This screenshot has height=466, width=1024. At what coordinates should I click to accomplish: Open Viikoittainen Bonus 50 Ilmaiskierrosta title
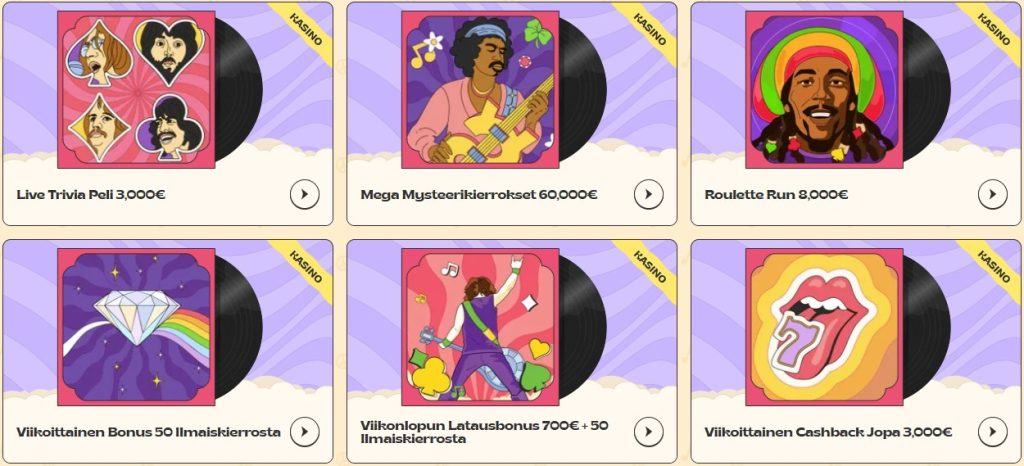tap(149, 432)
